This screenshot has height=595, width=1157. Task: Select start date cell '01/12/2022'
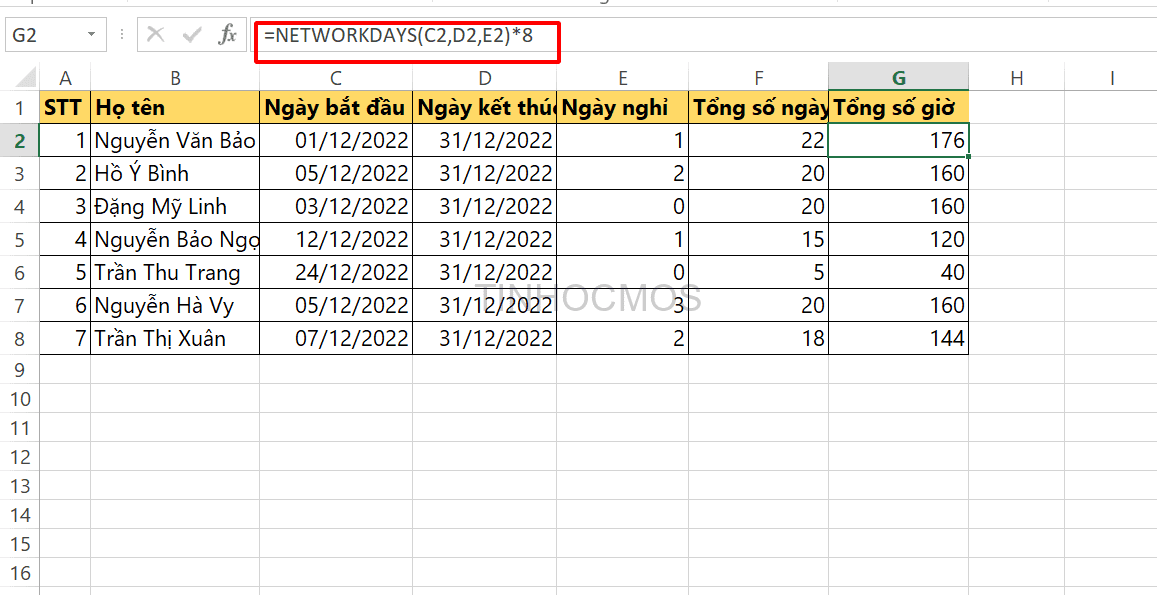[336, 140]
